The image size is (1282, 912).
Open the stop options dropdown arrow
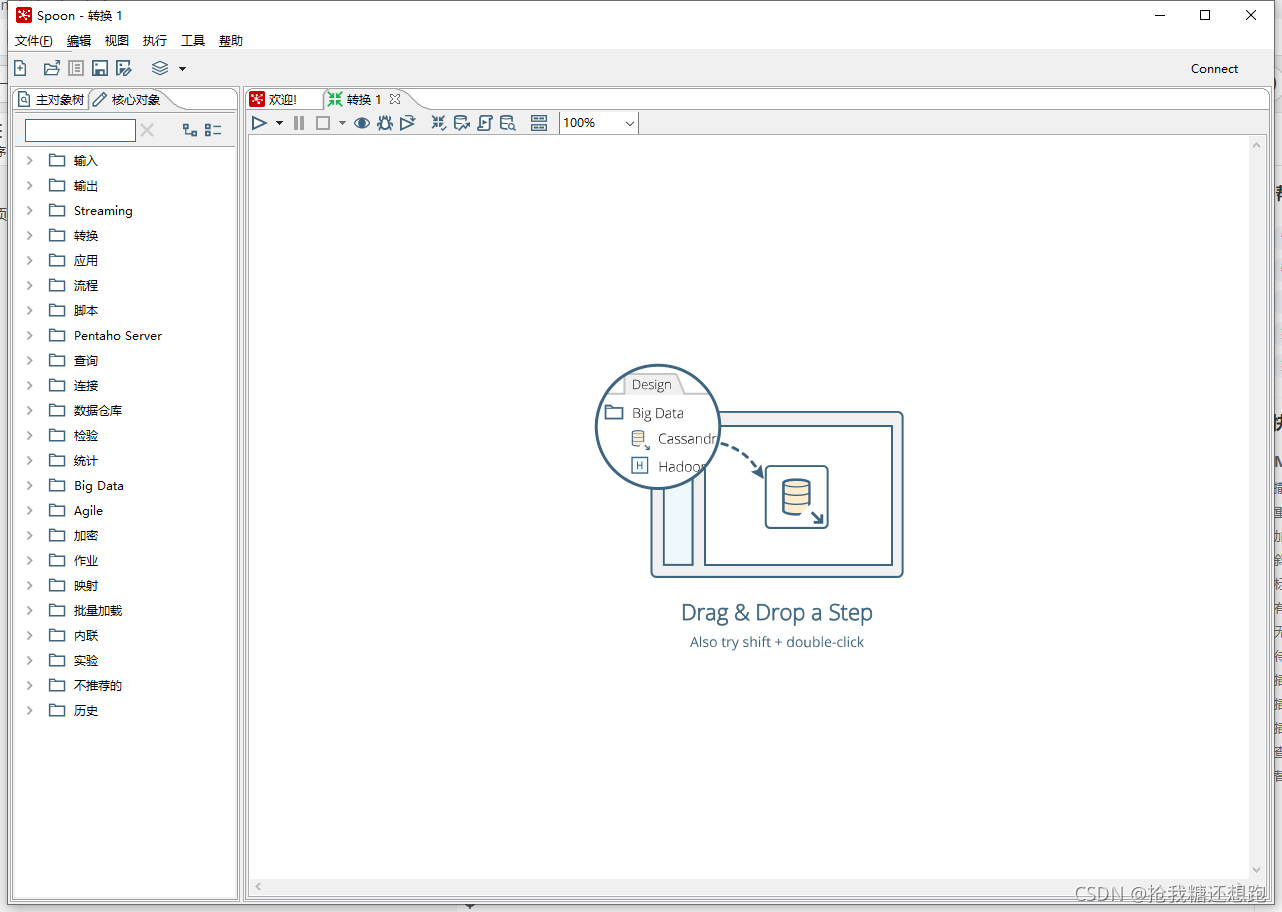click(x=342, y=123)
